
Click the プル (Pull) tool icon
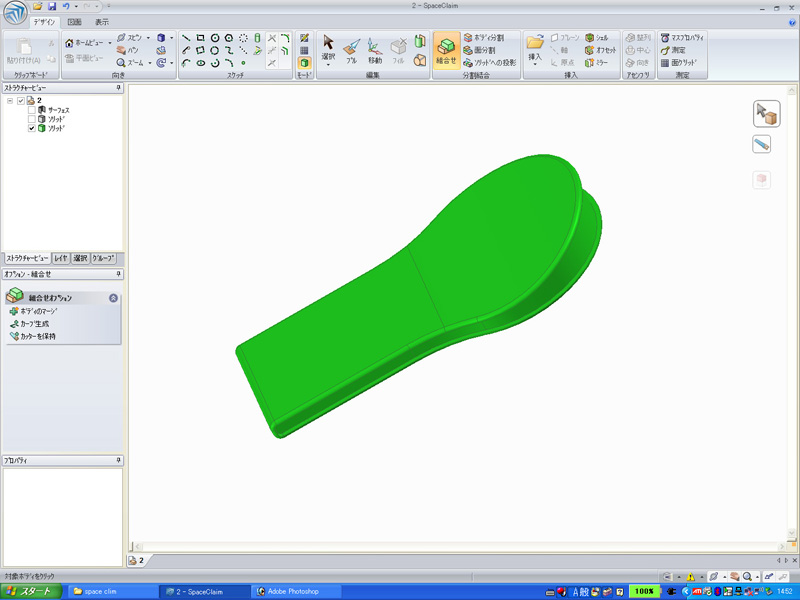click(x=351, y=48)
